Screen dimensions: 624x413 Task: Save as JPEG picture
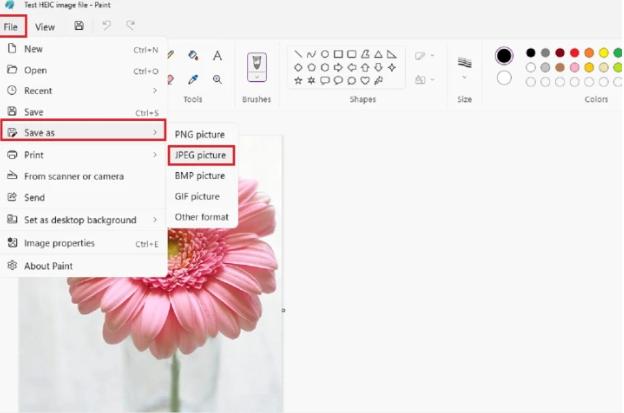201,155
